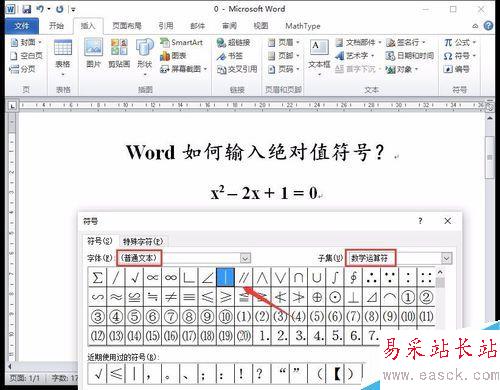Open the subset (子集) dropdown arrow
The width and height of the screenshot is (500, 390).
[447, 258]
